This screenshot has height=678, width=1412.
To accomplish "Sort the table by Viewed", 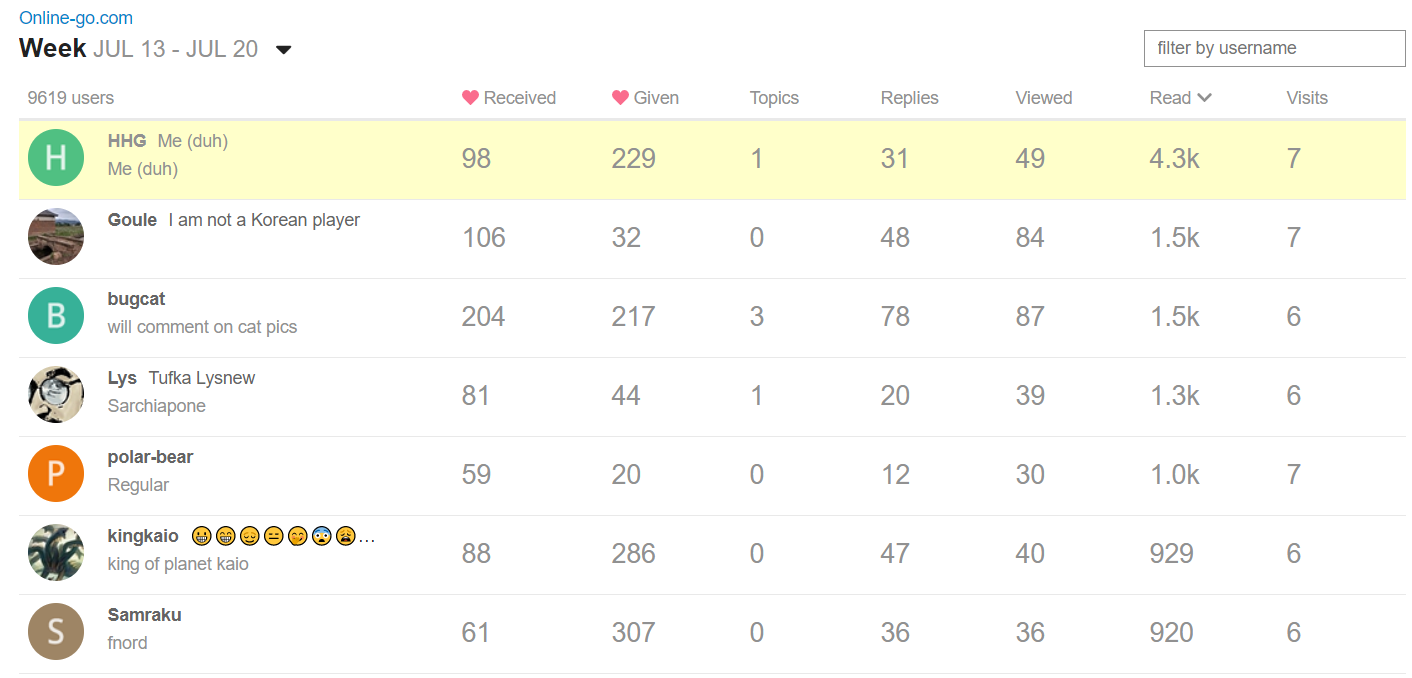I will (1043, 98).
